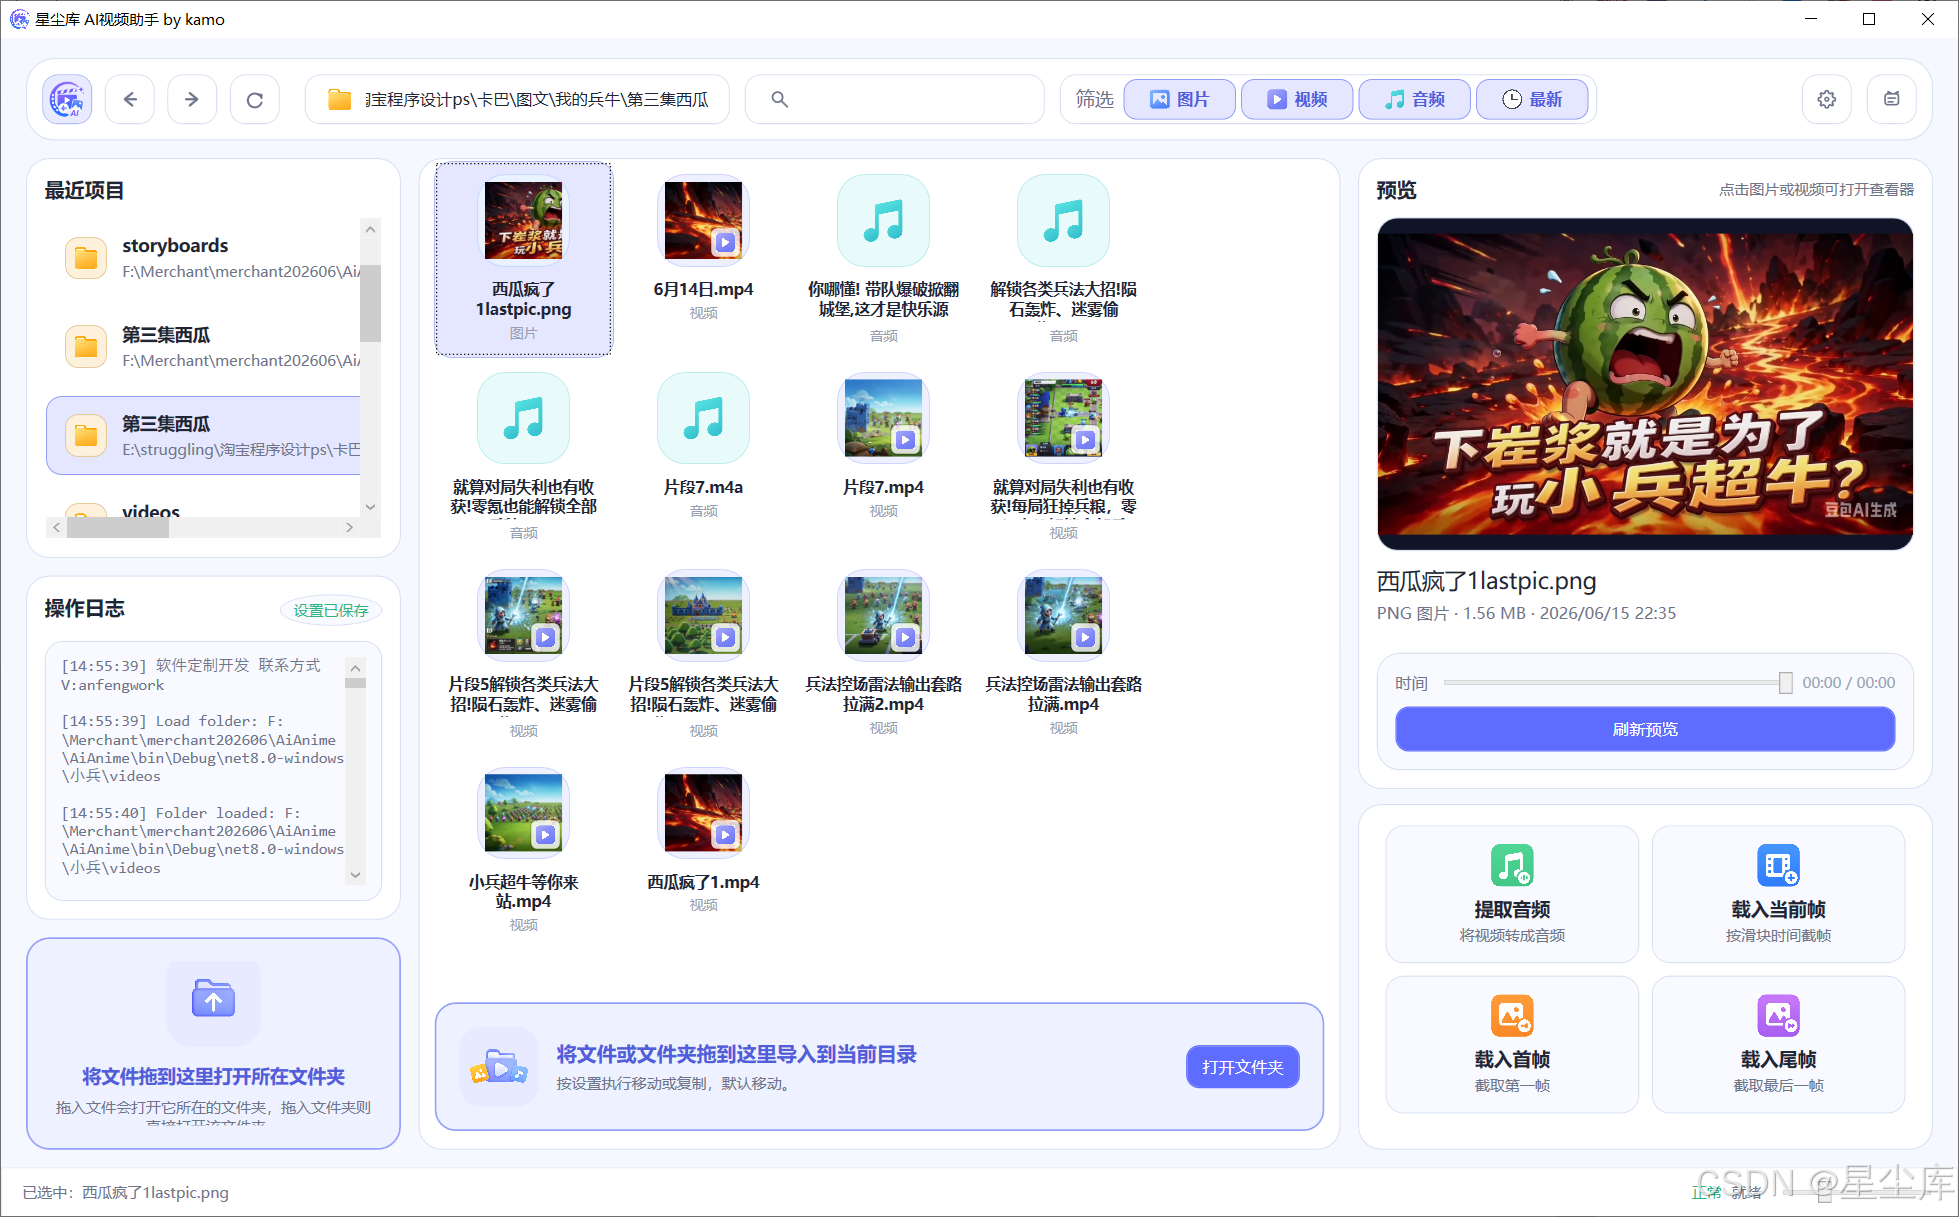The height and width of the screenshot is (1217, 1959).
Task: Click the recent projects horizontal scrollbar thumb
Action: click(118, 527)
